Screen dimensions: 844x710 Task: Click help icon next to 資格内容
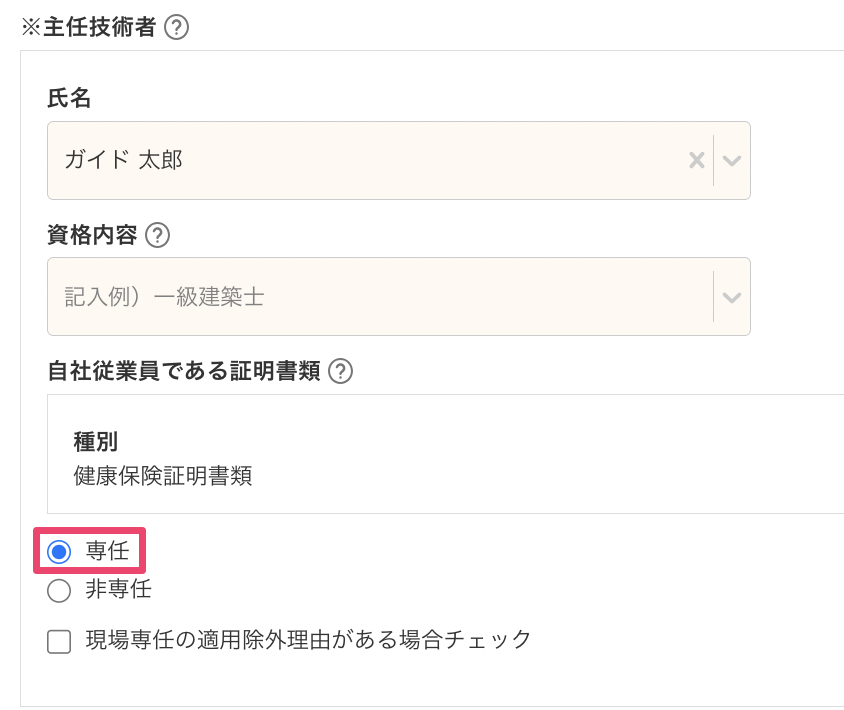coord(157,235)
